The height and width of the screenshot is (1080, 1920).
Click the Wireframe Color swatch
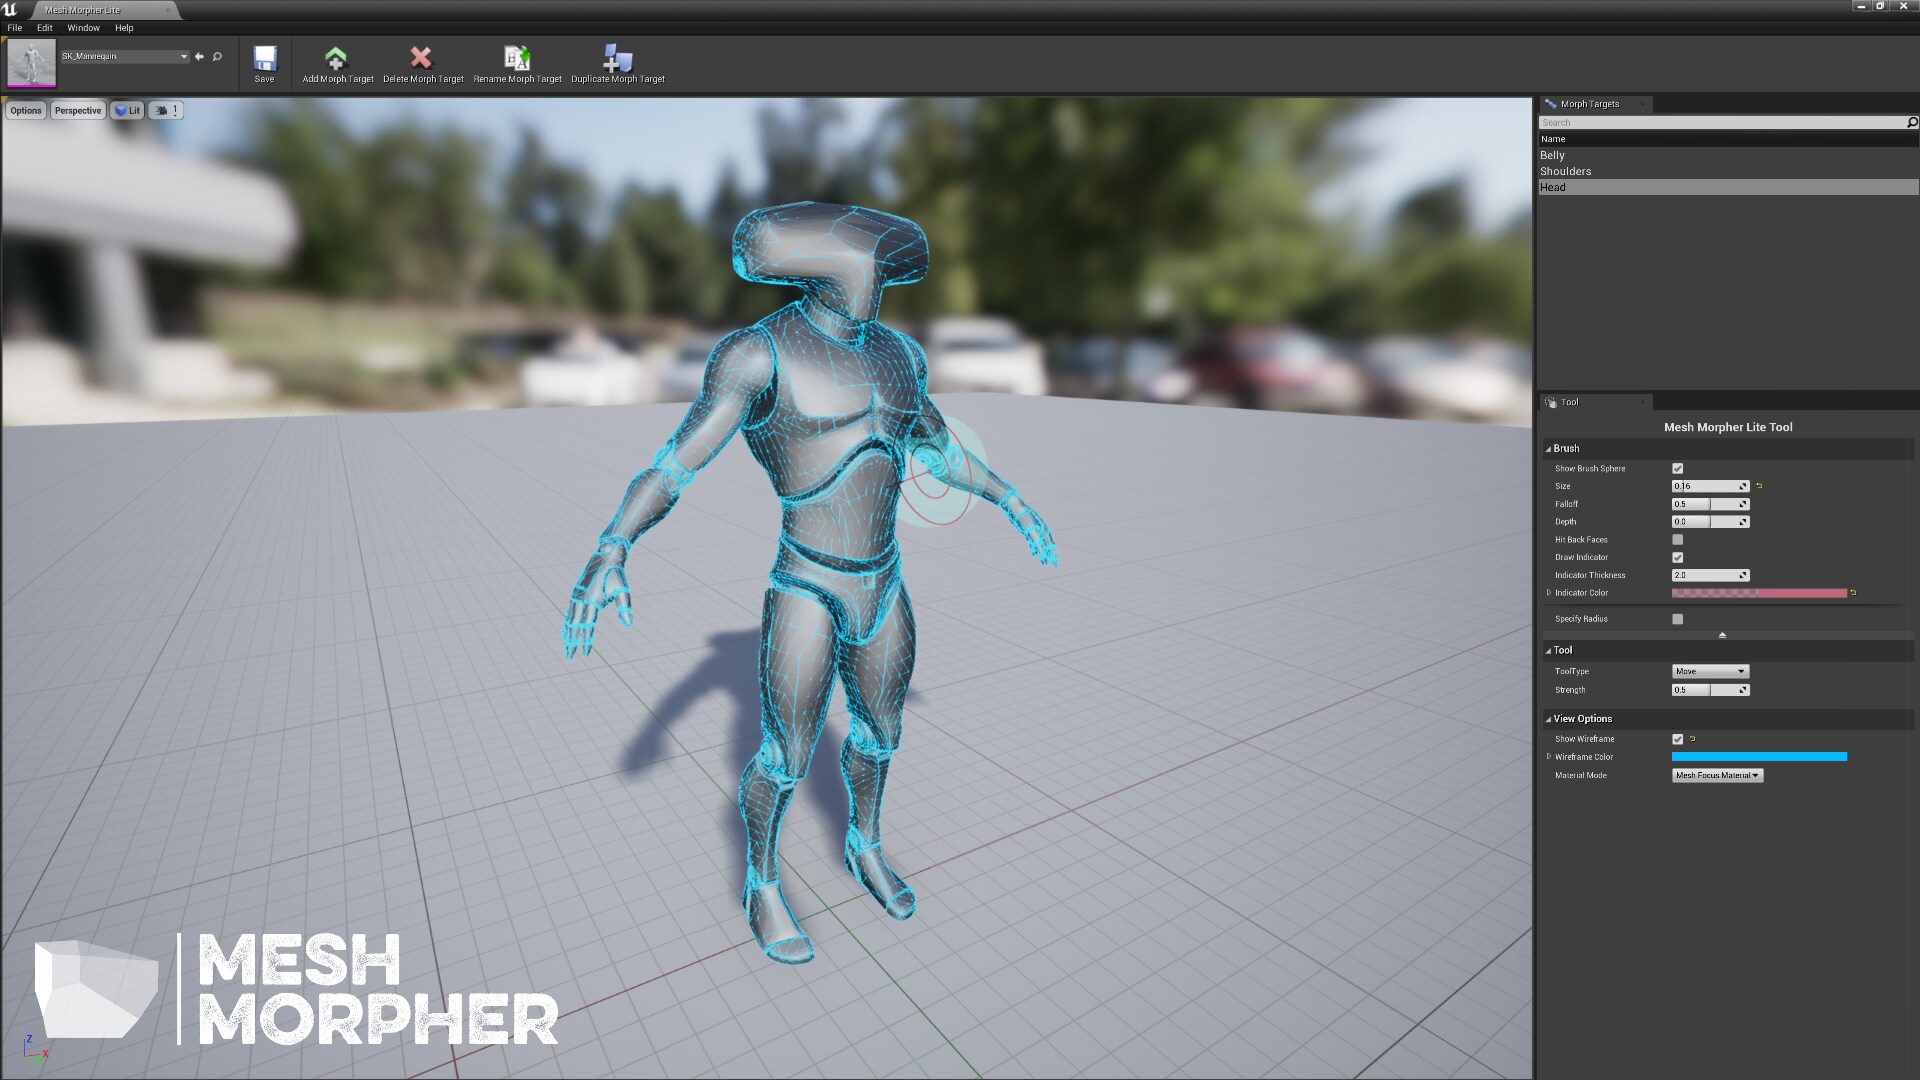[x=1760, y=756]
